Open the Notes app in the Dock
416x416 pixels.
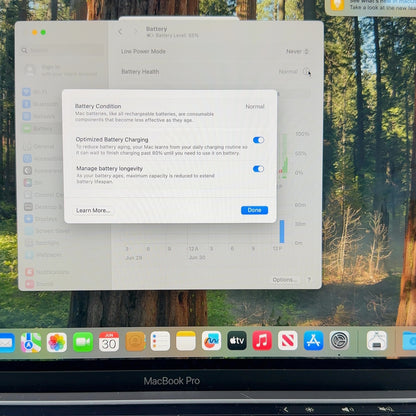click(x=186, y=341)
